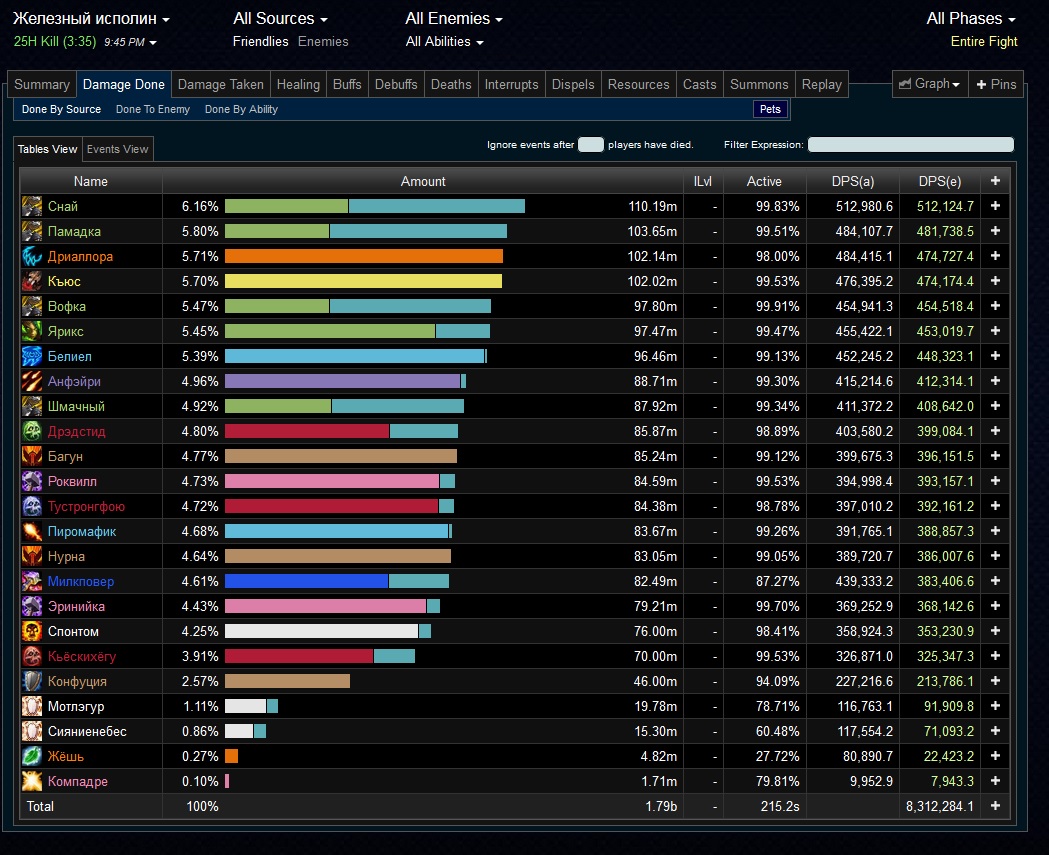Click the class icon next to Снай

click(32, 206)
